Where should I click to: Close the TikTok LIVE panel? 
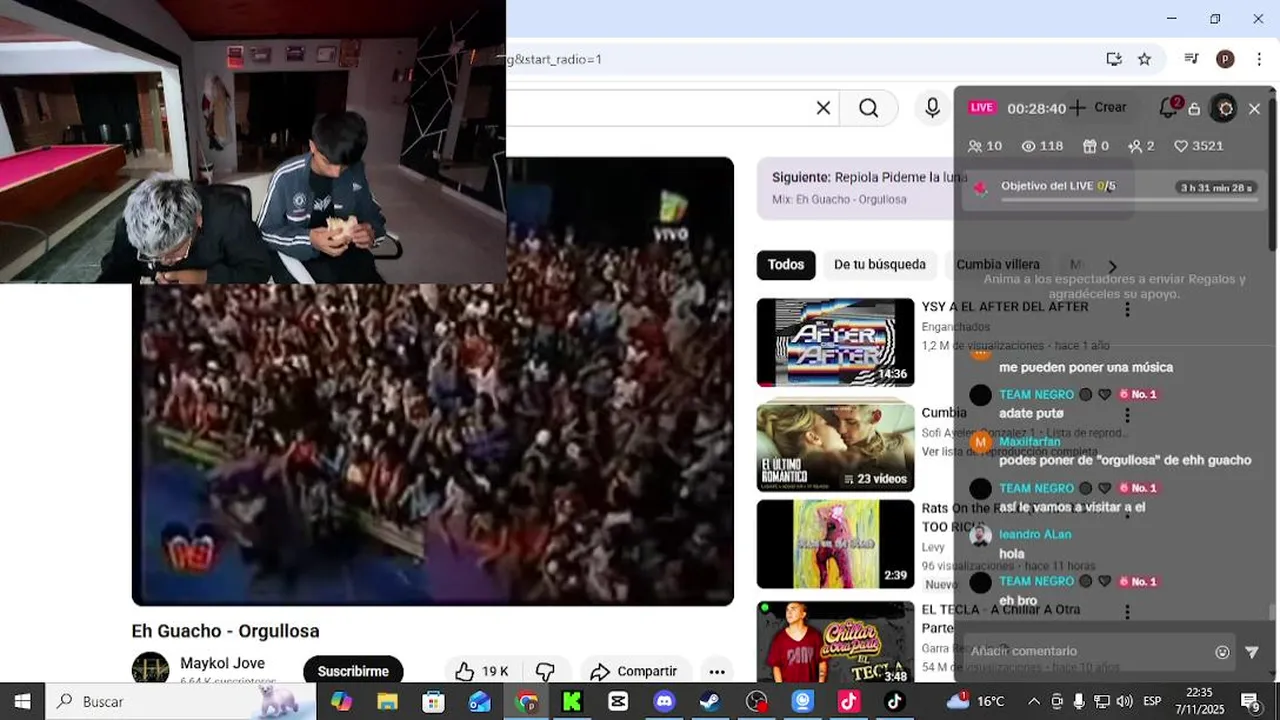pos(1254,108)
